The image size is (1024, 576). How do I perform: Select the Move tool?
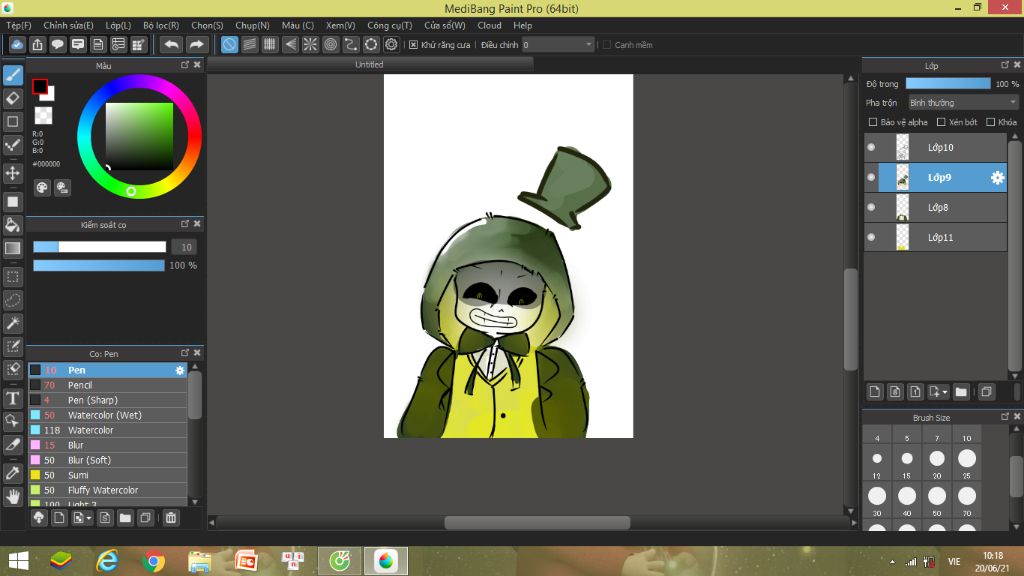click(12, 173)
